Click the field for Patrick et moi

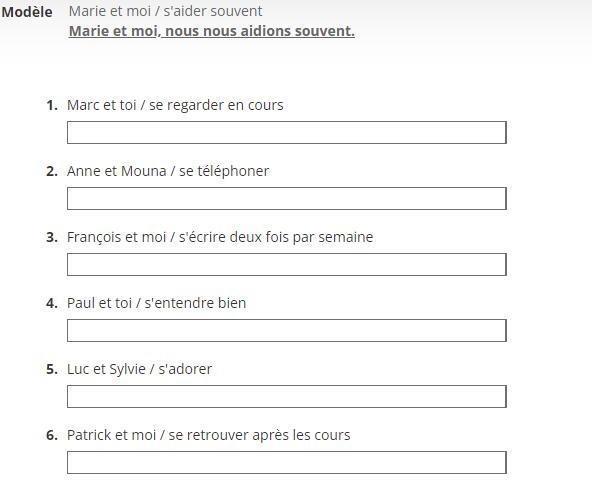pos(287,462)
